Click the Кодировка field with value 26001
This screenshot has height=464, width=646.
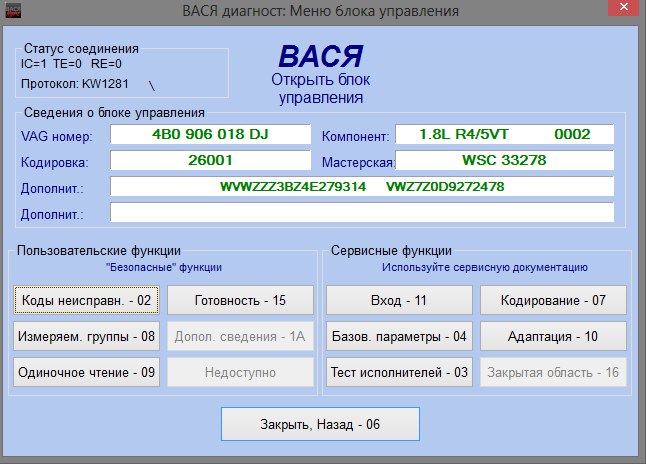point(210,160)
